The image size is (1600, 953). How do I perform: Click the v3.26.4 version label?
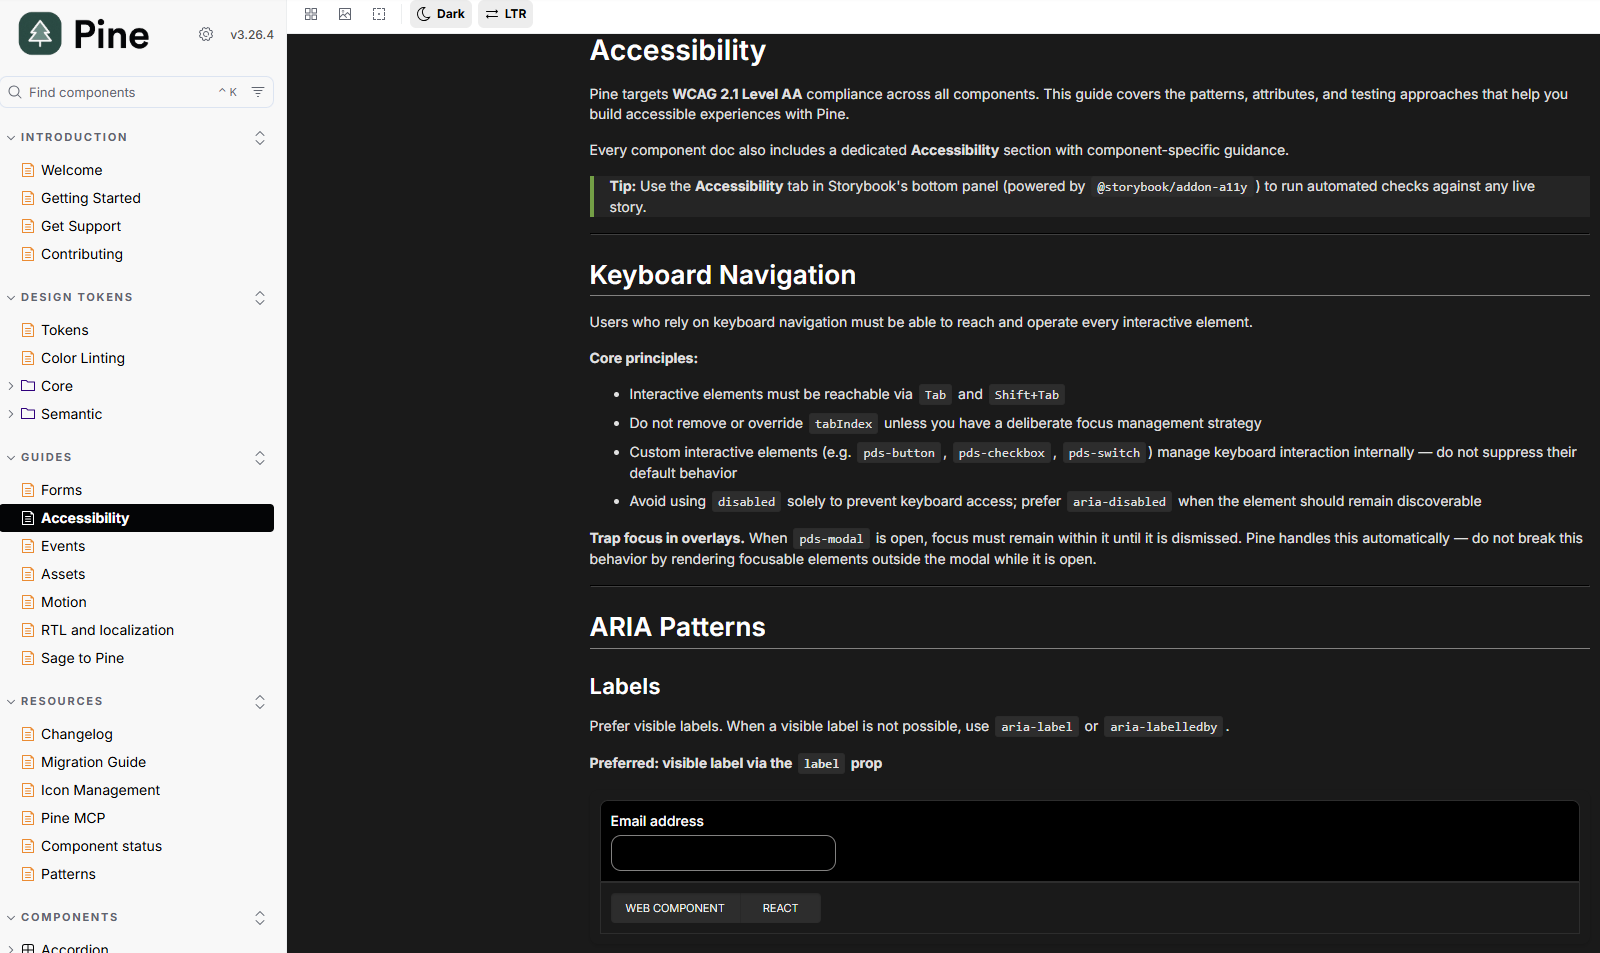252,34
